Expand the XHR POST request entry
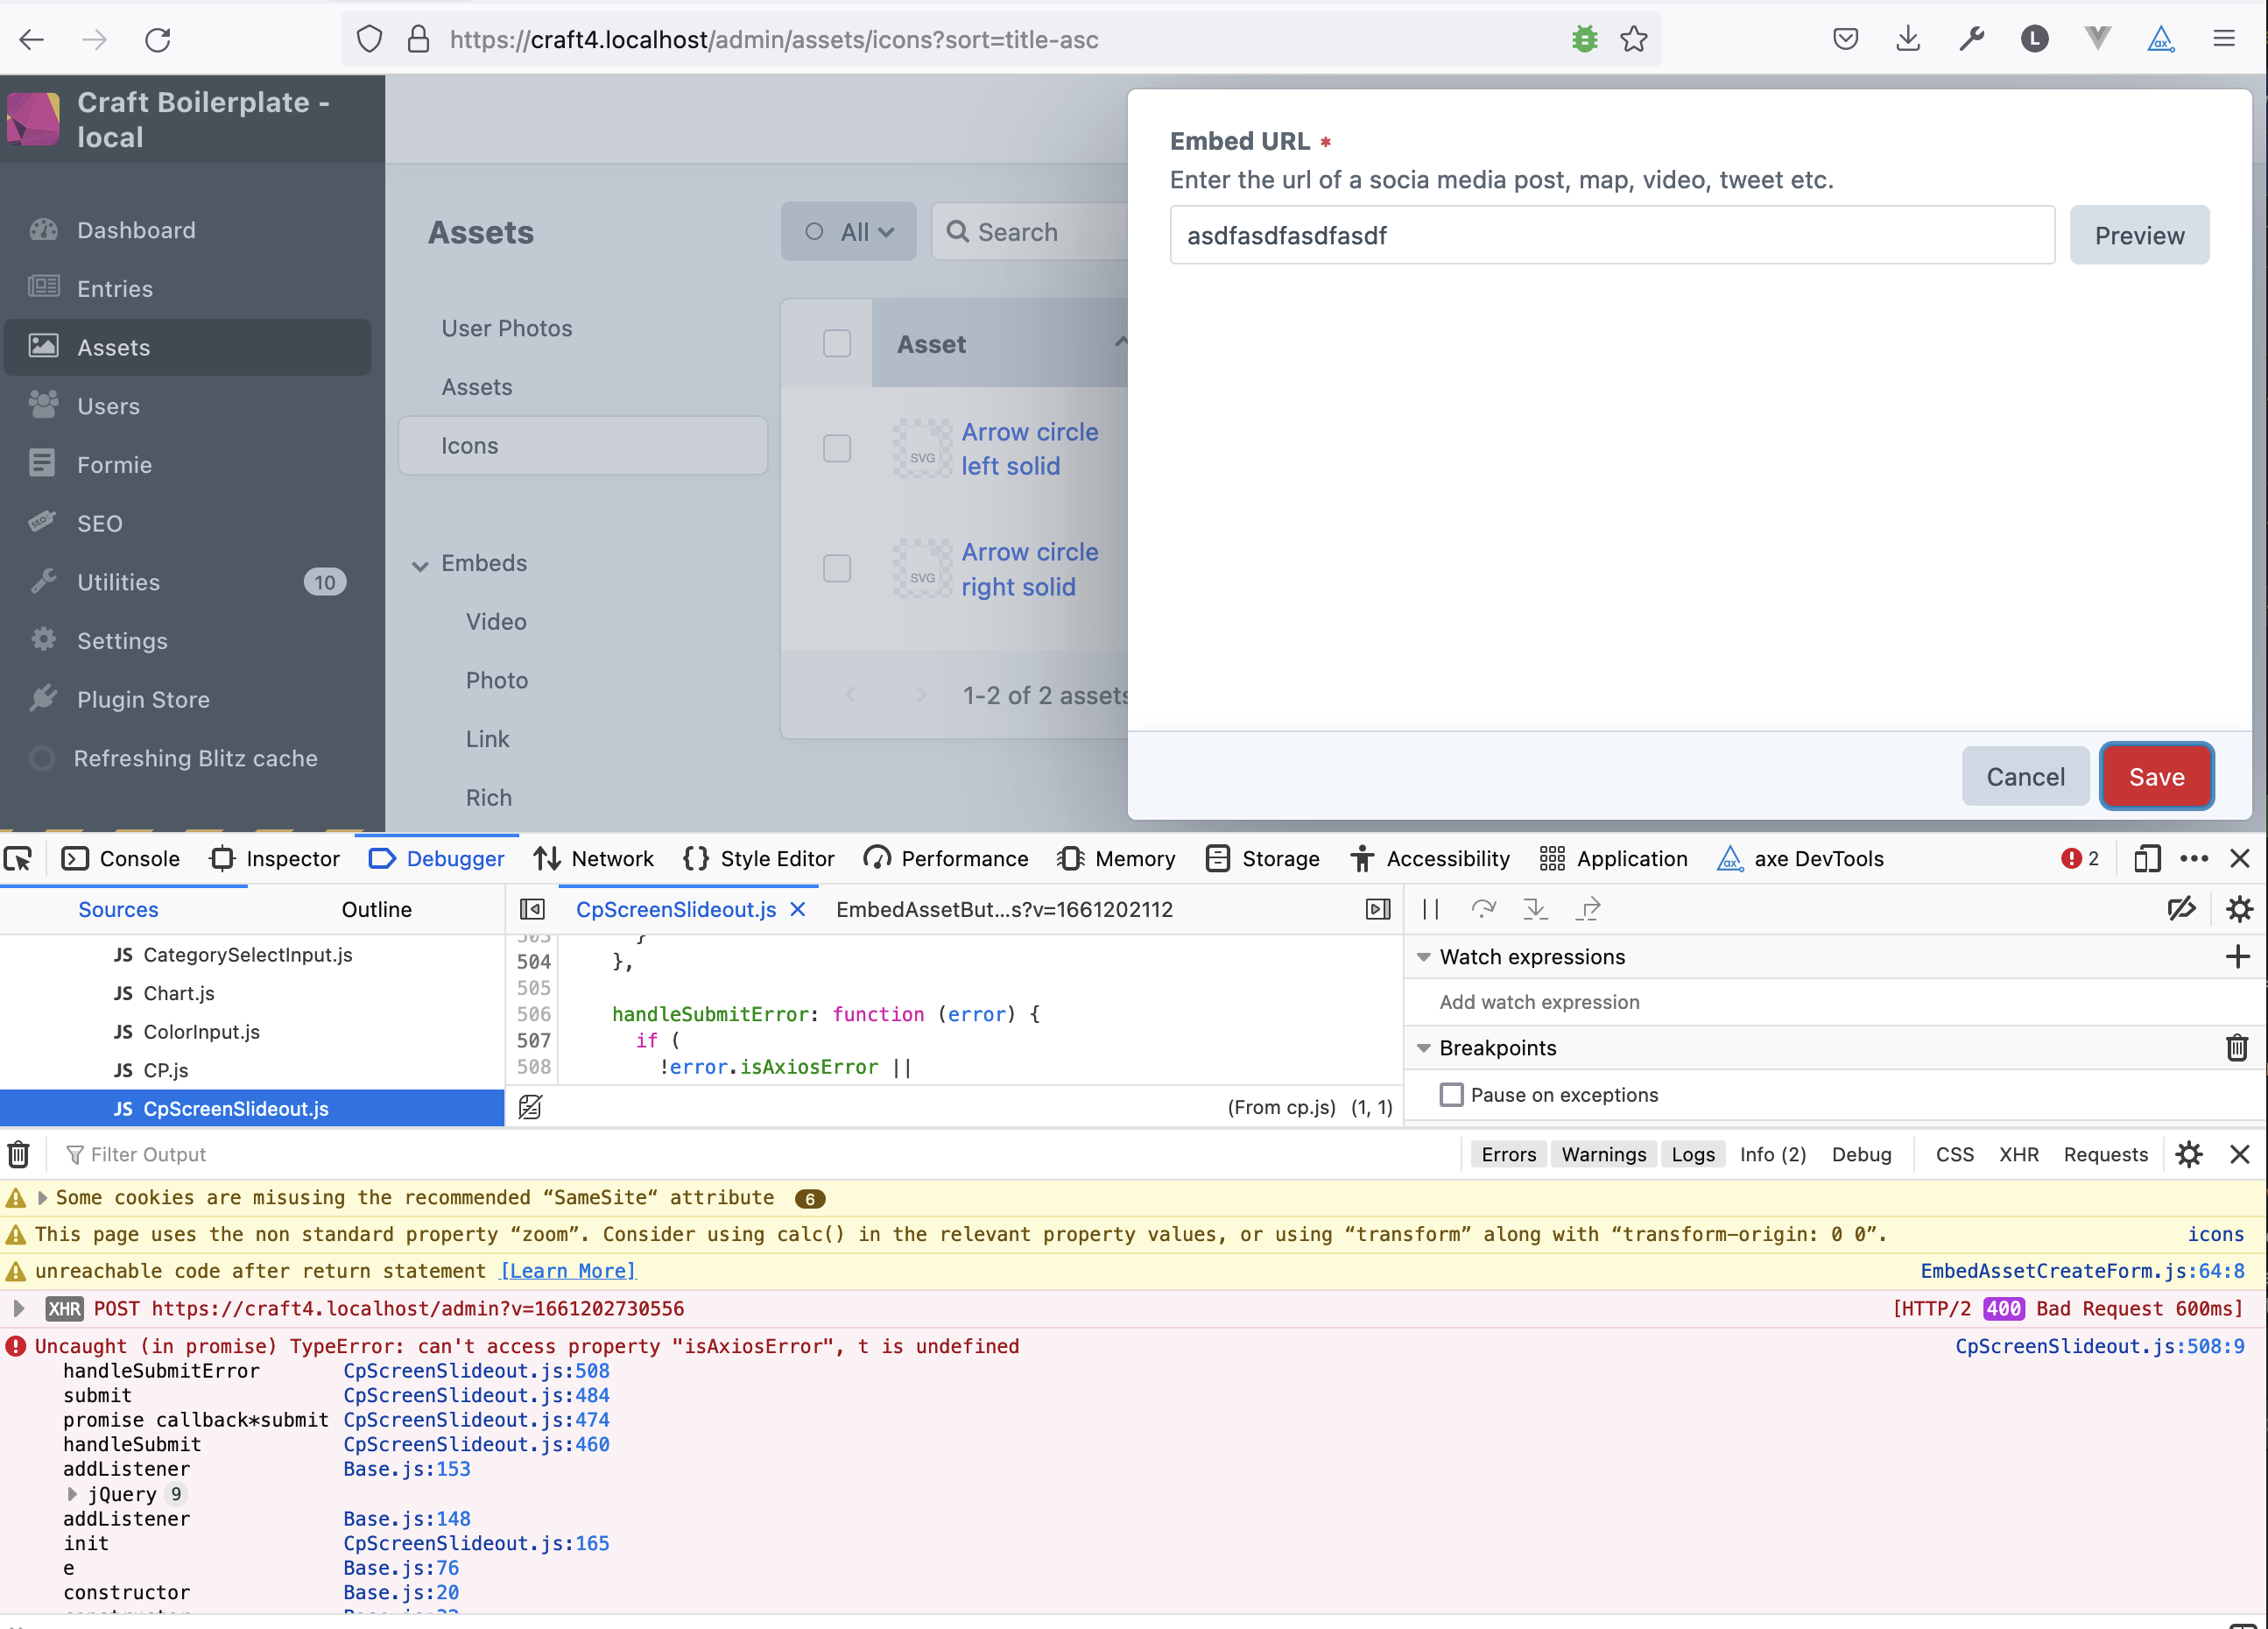This screenshot has width=2268, height=1629. click(18, 1308)
